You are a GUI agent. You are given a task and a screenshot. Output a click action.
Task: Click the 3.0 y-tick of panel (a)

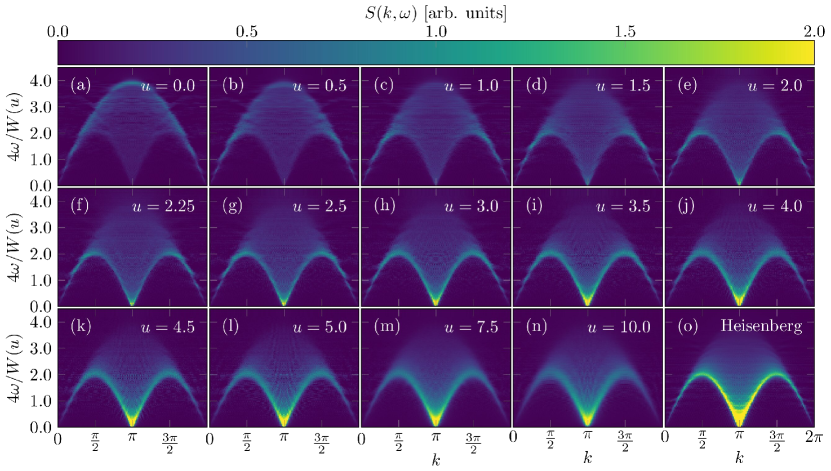[x=40, y=107]
